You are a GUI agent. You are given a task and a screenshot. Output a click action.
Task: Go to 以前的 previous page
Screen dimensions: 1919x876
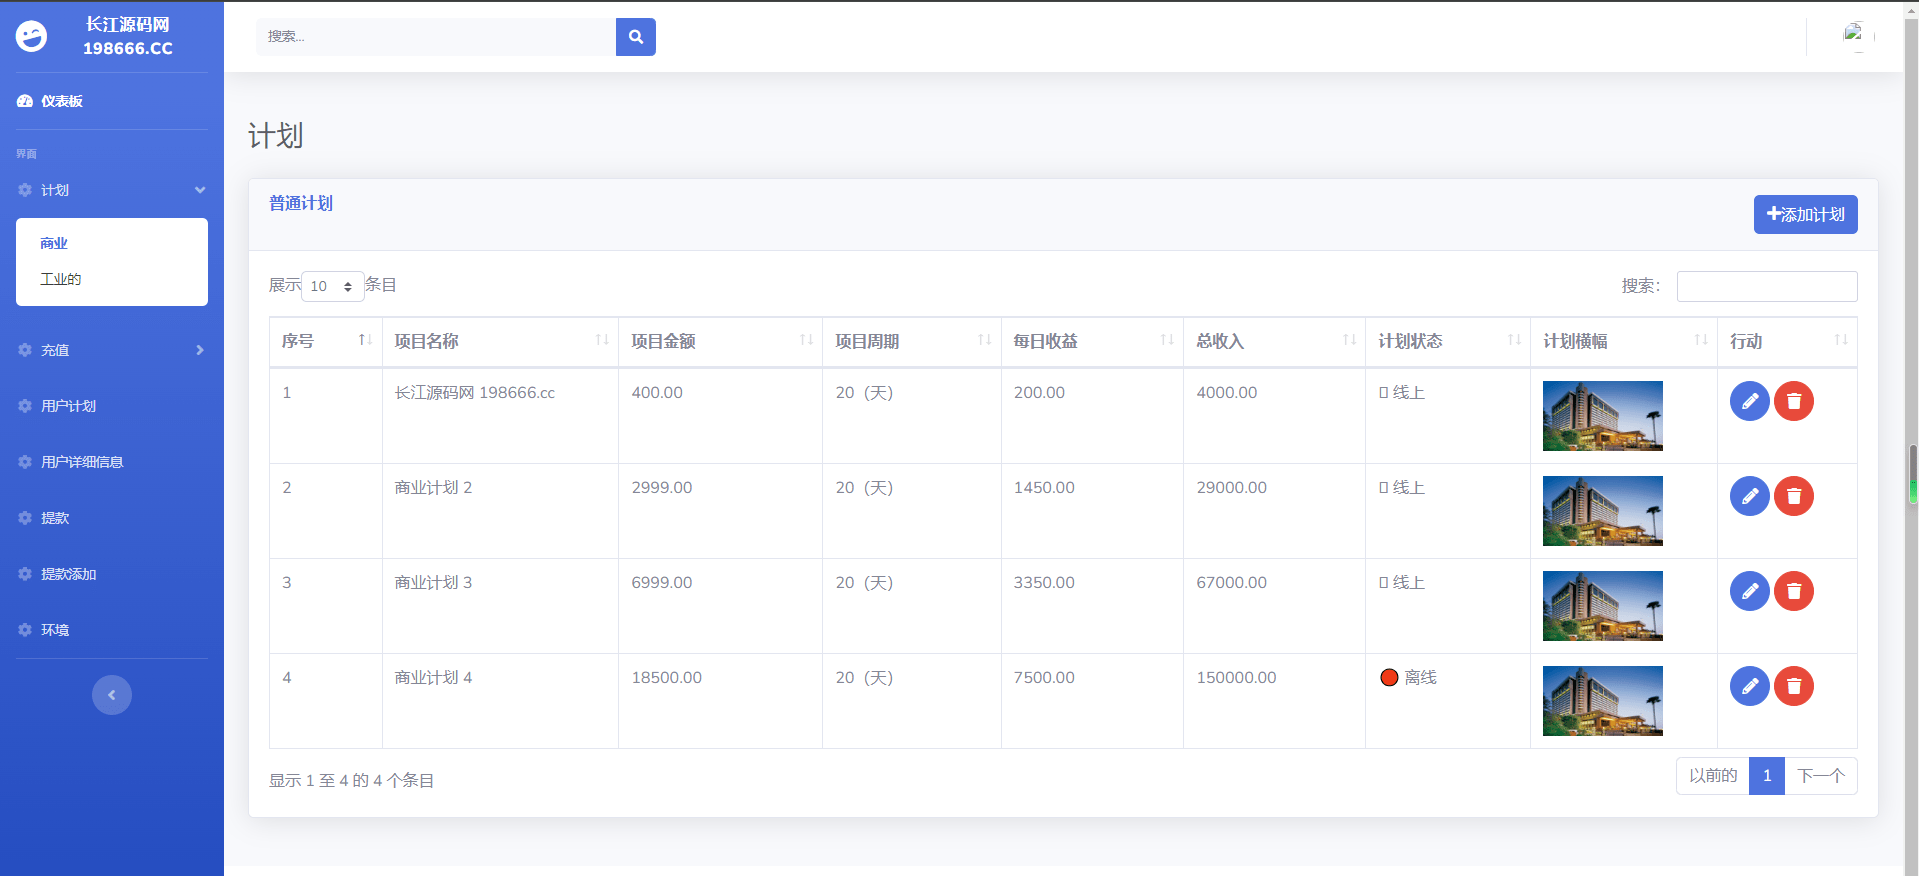(x=1712, y=776)
